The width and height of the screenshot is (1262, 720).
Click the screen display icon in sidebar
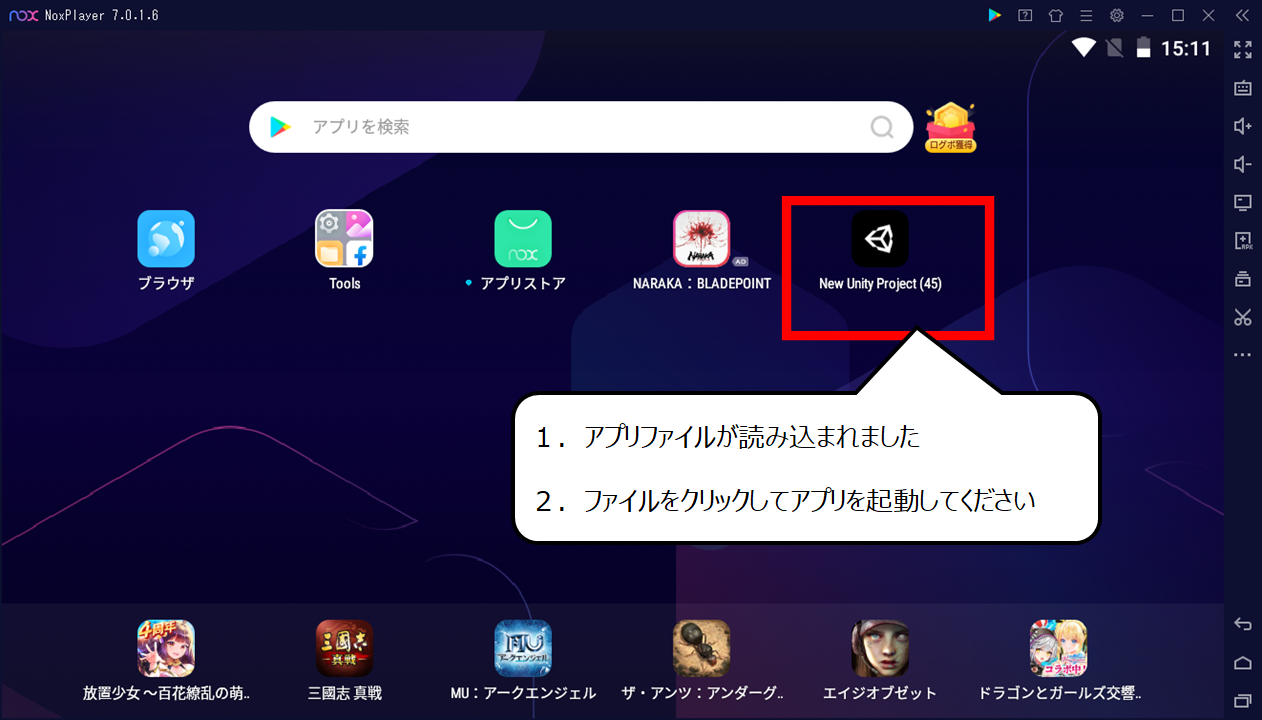pos(1243,203)
